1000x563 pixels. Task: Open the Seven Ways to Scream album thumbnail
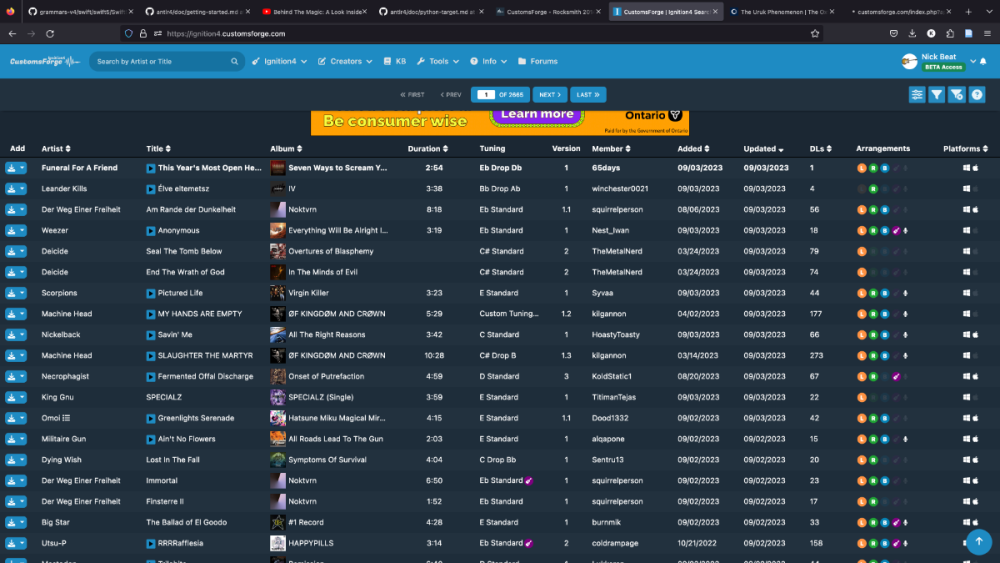[x=277, y=168]
